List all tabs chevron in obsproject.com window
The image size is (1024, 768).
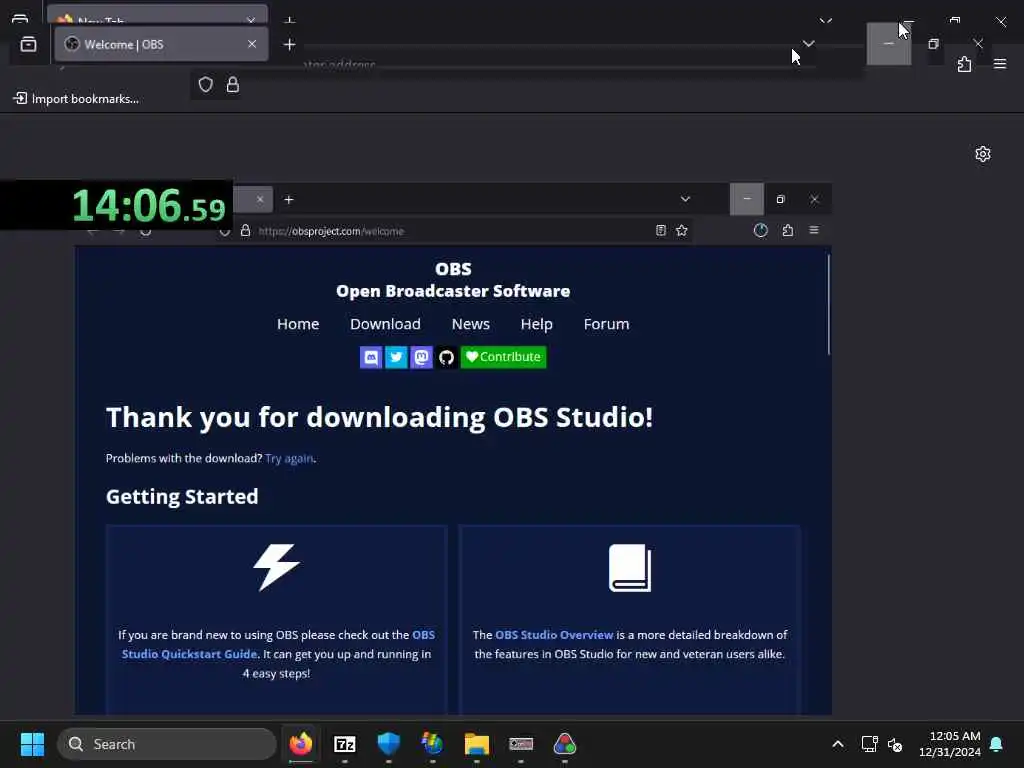(x=685, y=199)
